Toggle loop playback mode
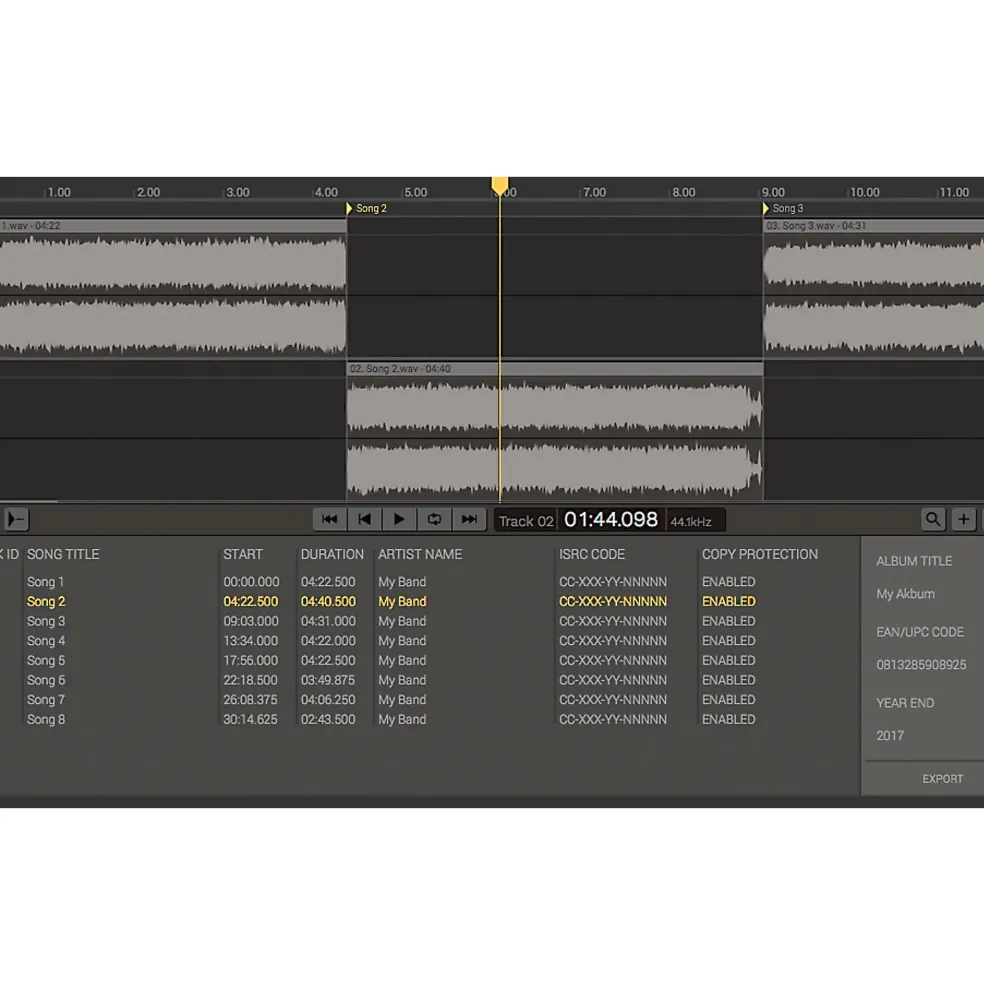This screenshot has width=984, height=985. click(434, 520)
